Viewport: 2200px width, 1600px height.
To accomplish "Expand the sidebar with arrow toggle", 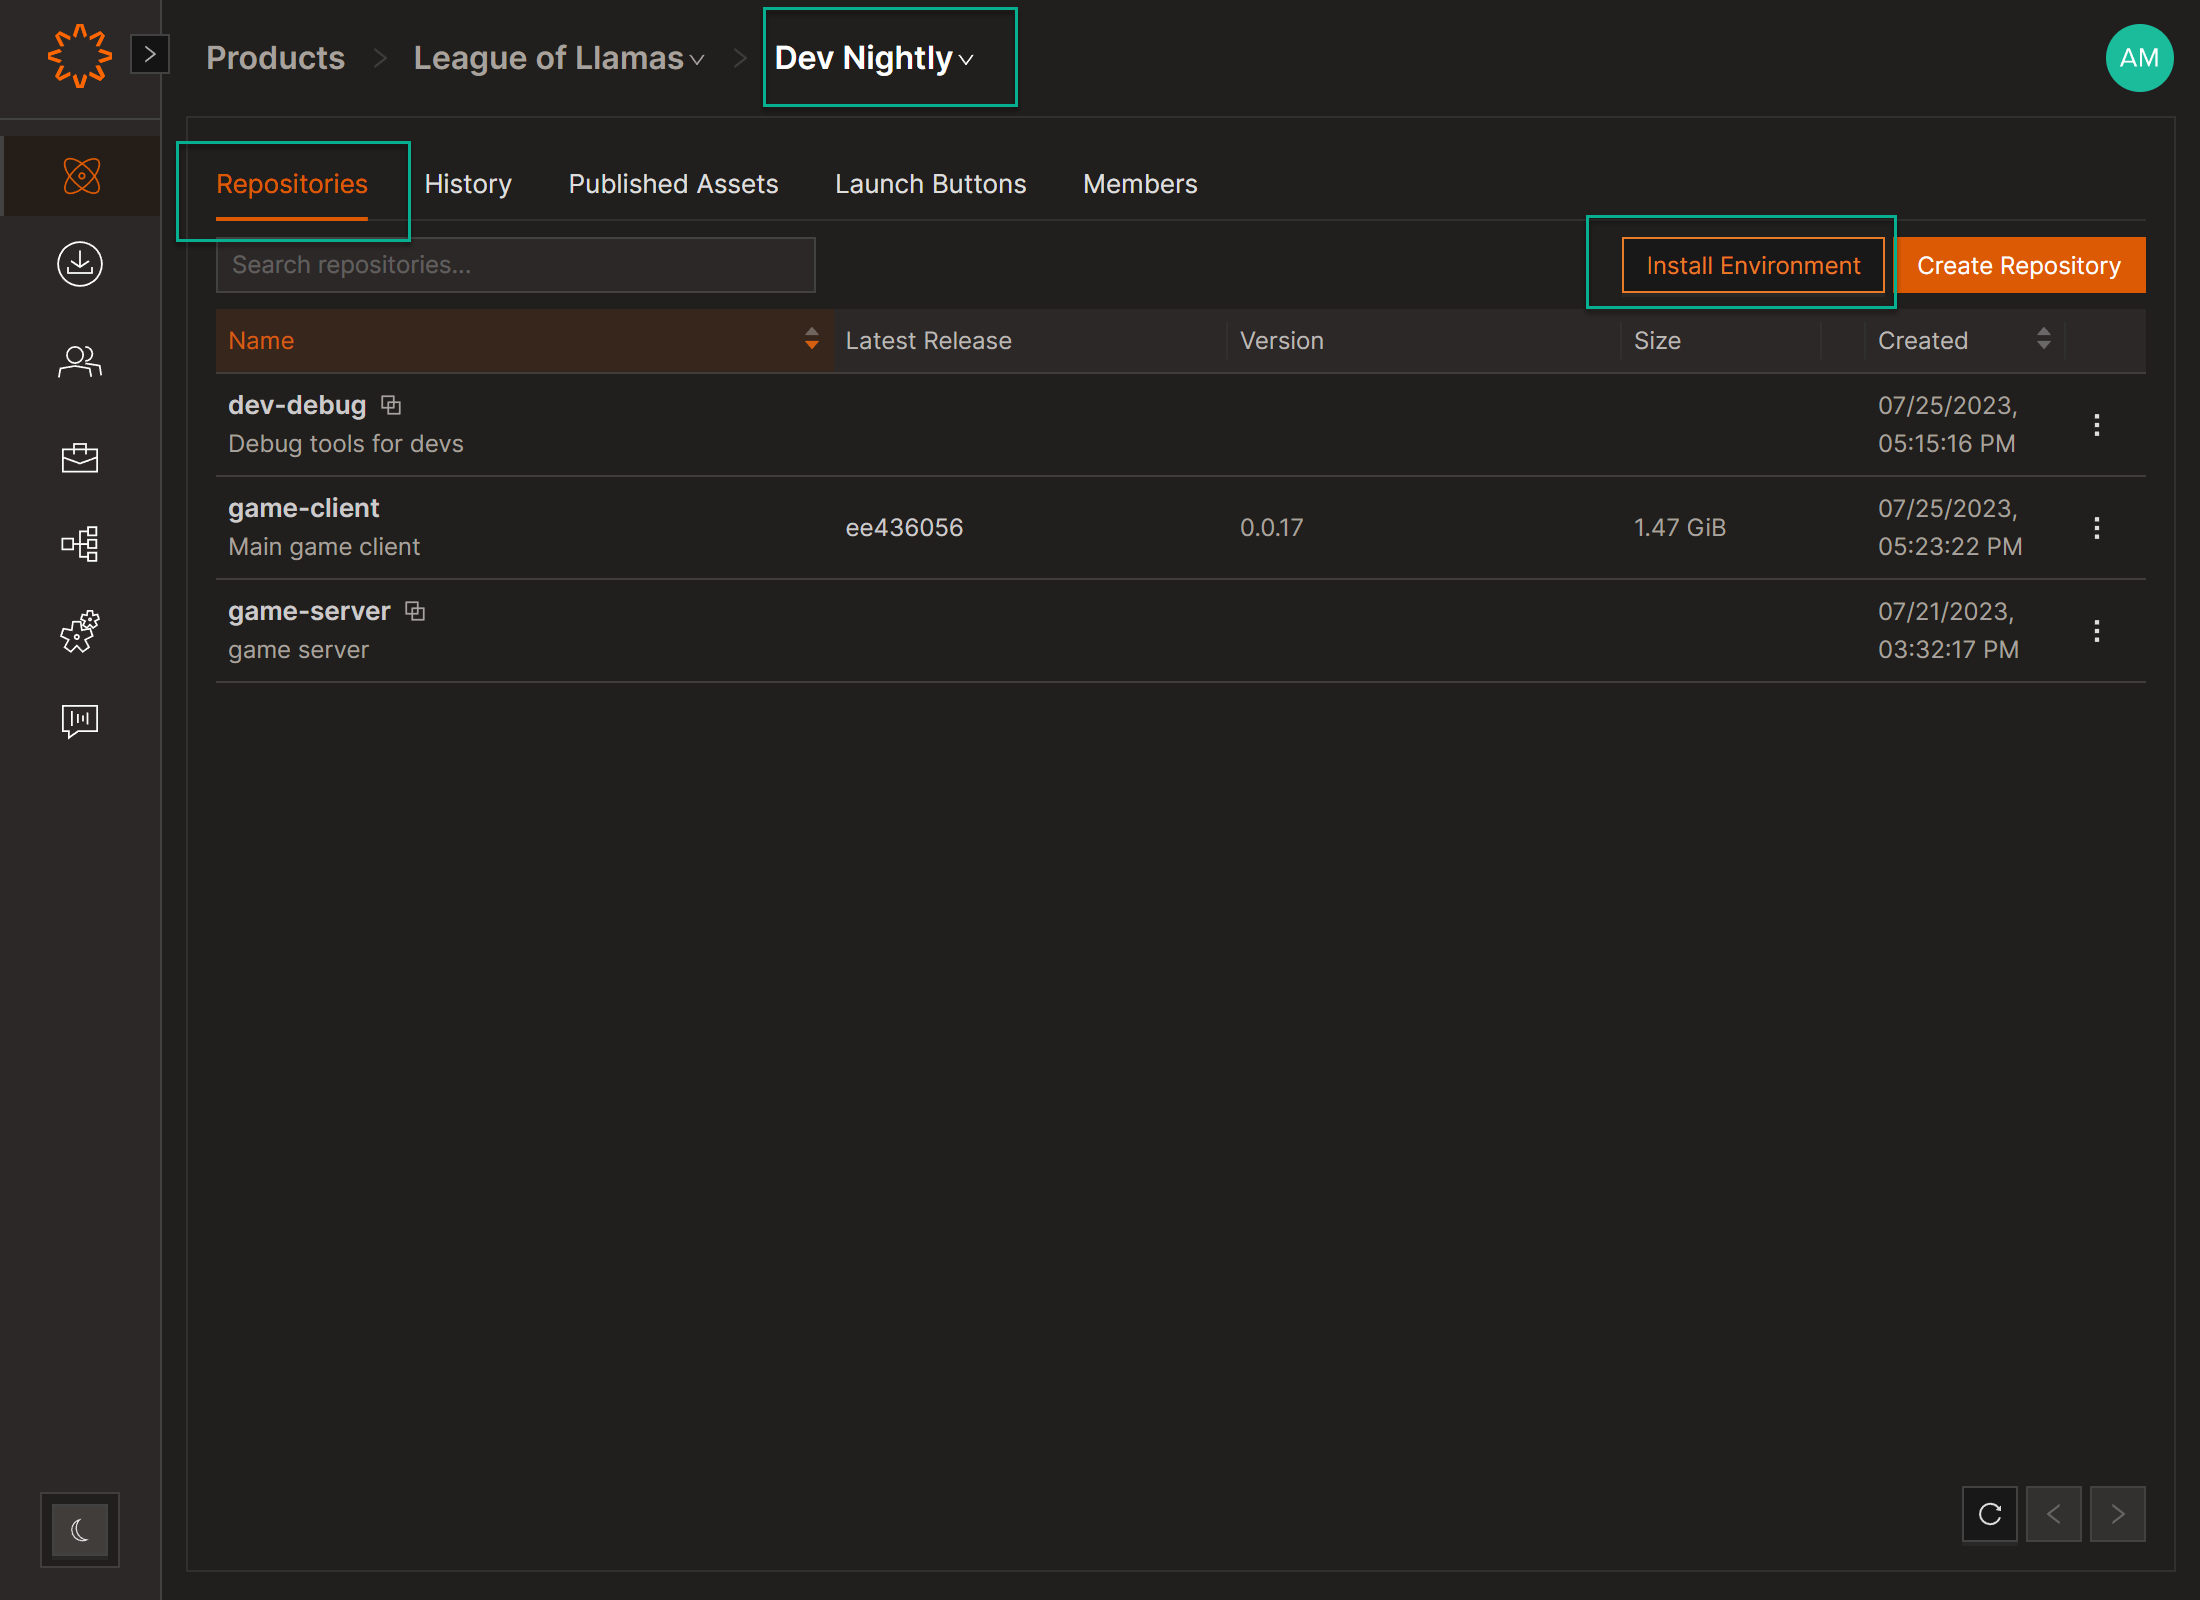I will tap(150, 54).
